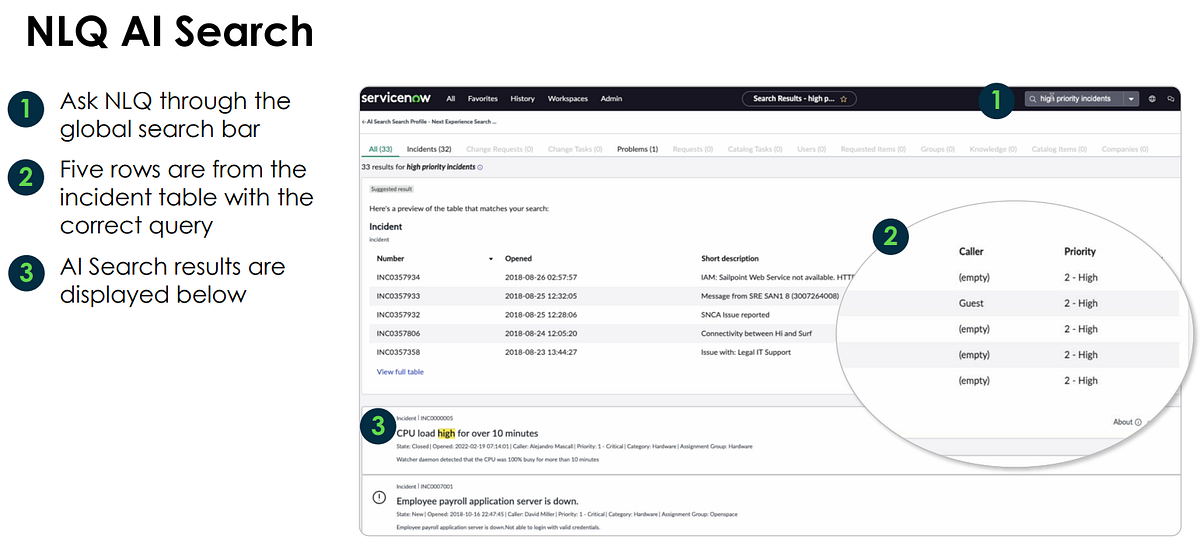Image resolution: width=1200 pixels, height=557 pixels.
Task: Click the info icon beside high priority incidents
Action: click(x=480, y=167)
